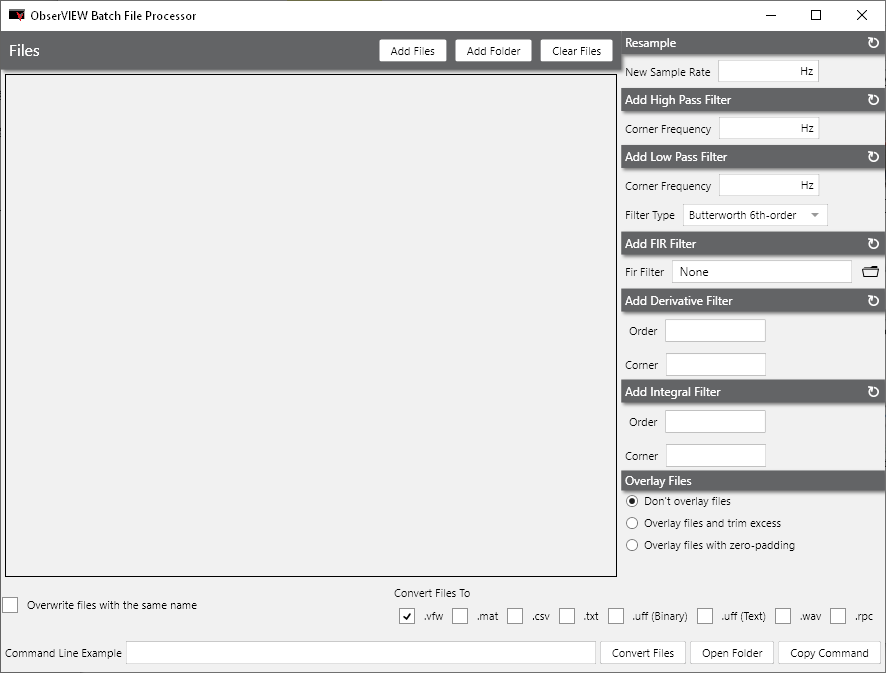
Task: Reset the Add Derivative Filter section
Action: pyautogui.click(x=873, y=301)
